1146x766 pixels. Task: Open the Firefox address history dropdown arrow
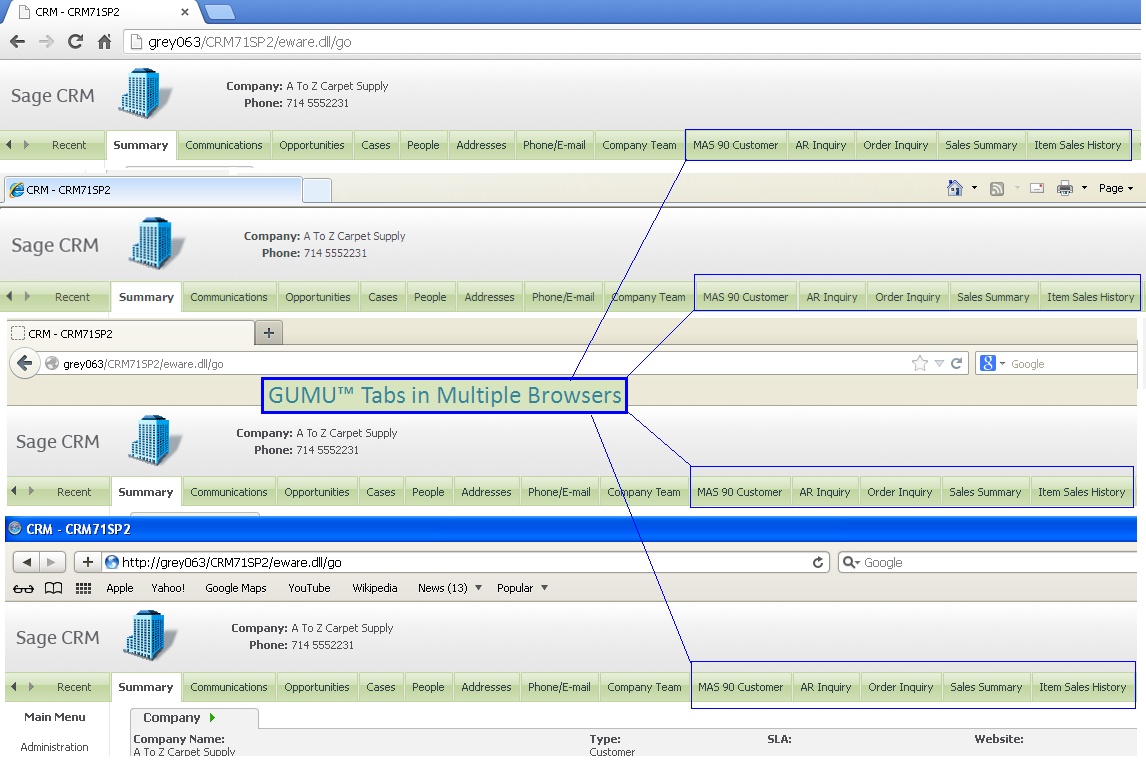(x=939, y=363)
